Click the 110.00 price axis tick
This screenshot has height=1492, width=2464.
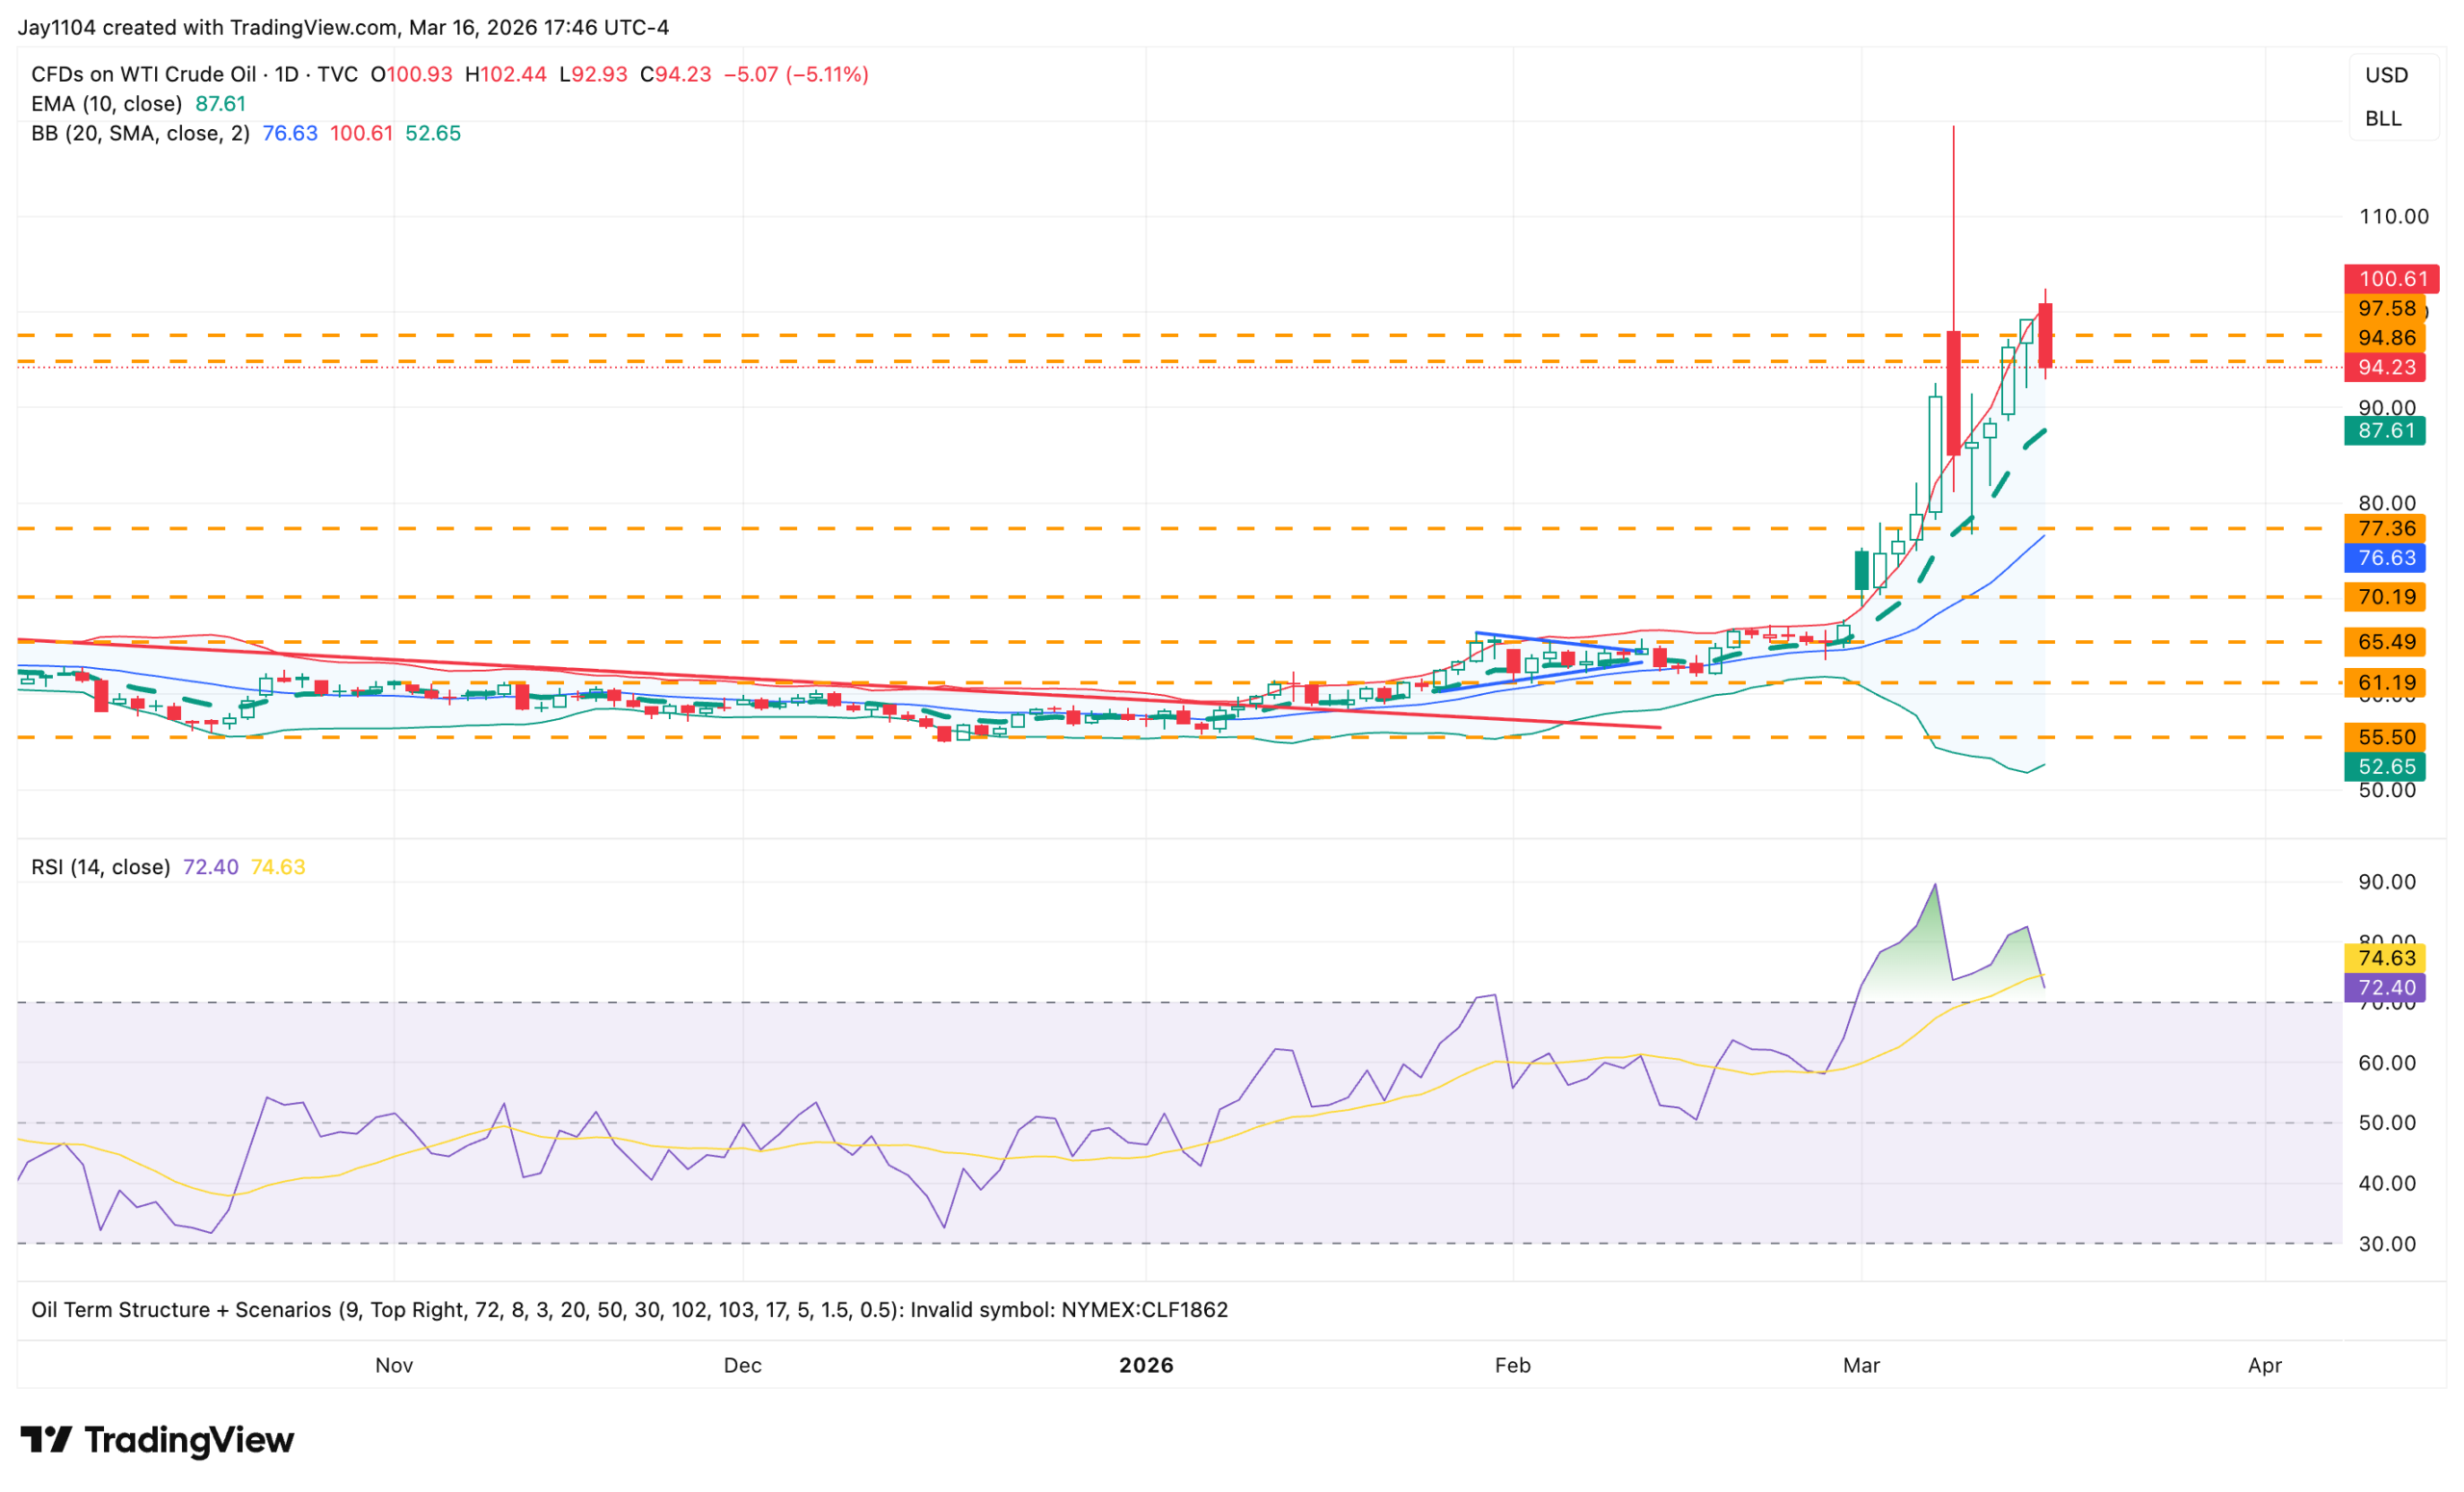[2394, 217]
